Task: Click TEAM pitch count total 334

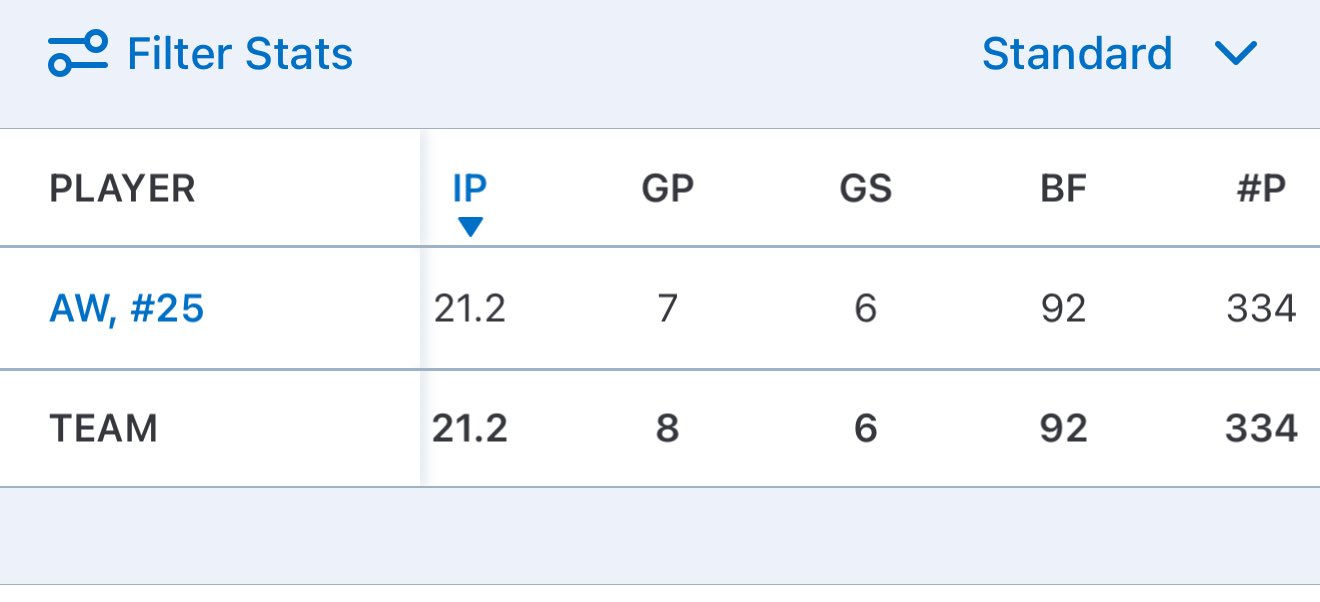Action: pyautogui.click(x=1260, y=429)
